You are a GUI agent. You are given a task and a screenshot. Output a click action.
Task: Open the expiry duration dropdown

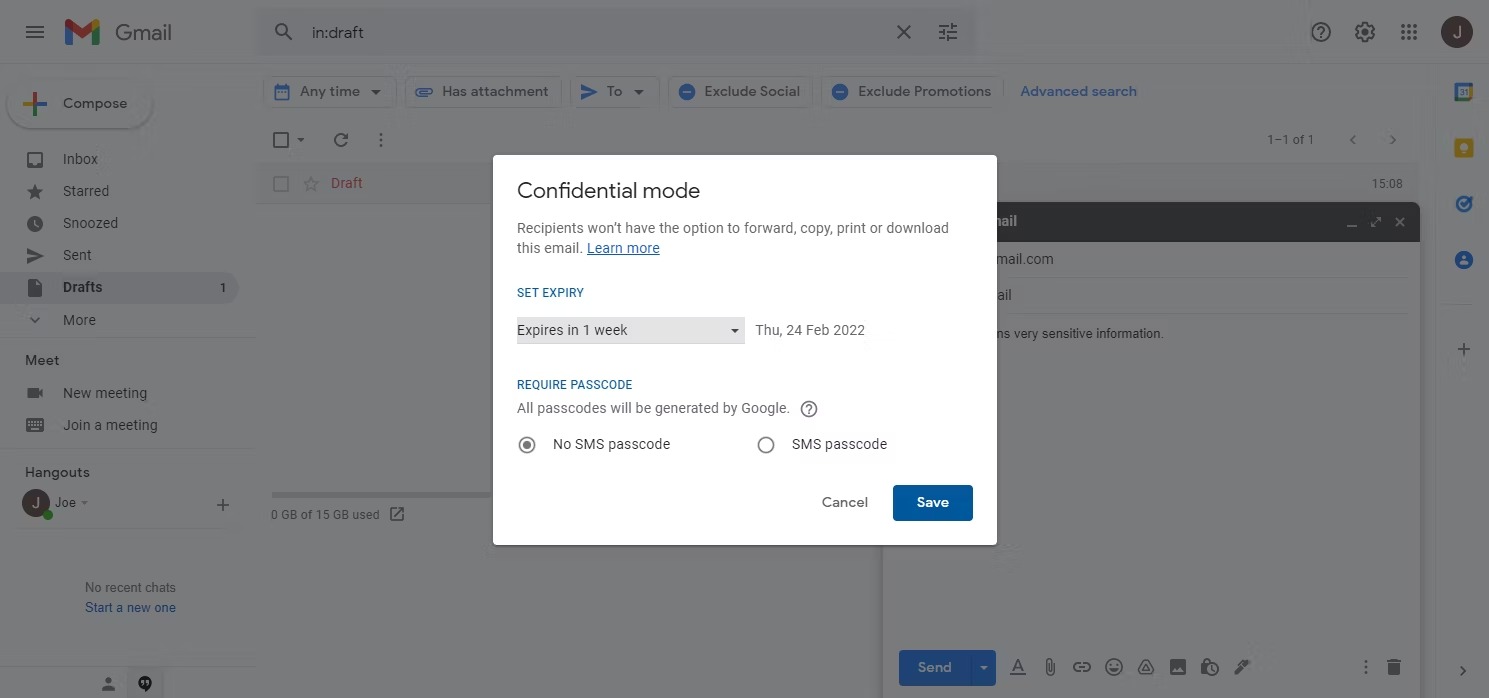point(630,329)
